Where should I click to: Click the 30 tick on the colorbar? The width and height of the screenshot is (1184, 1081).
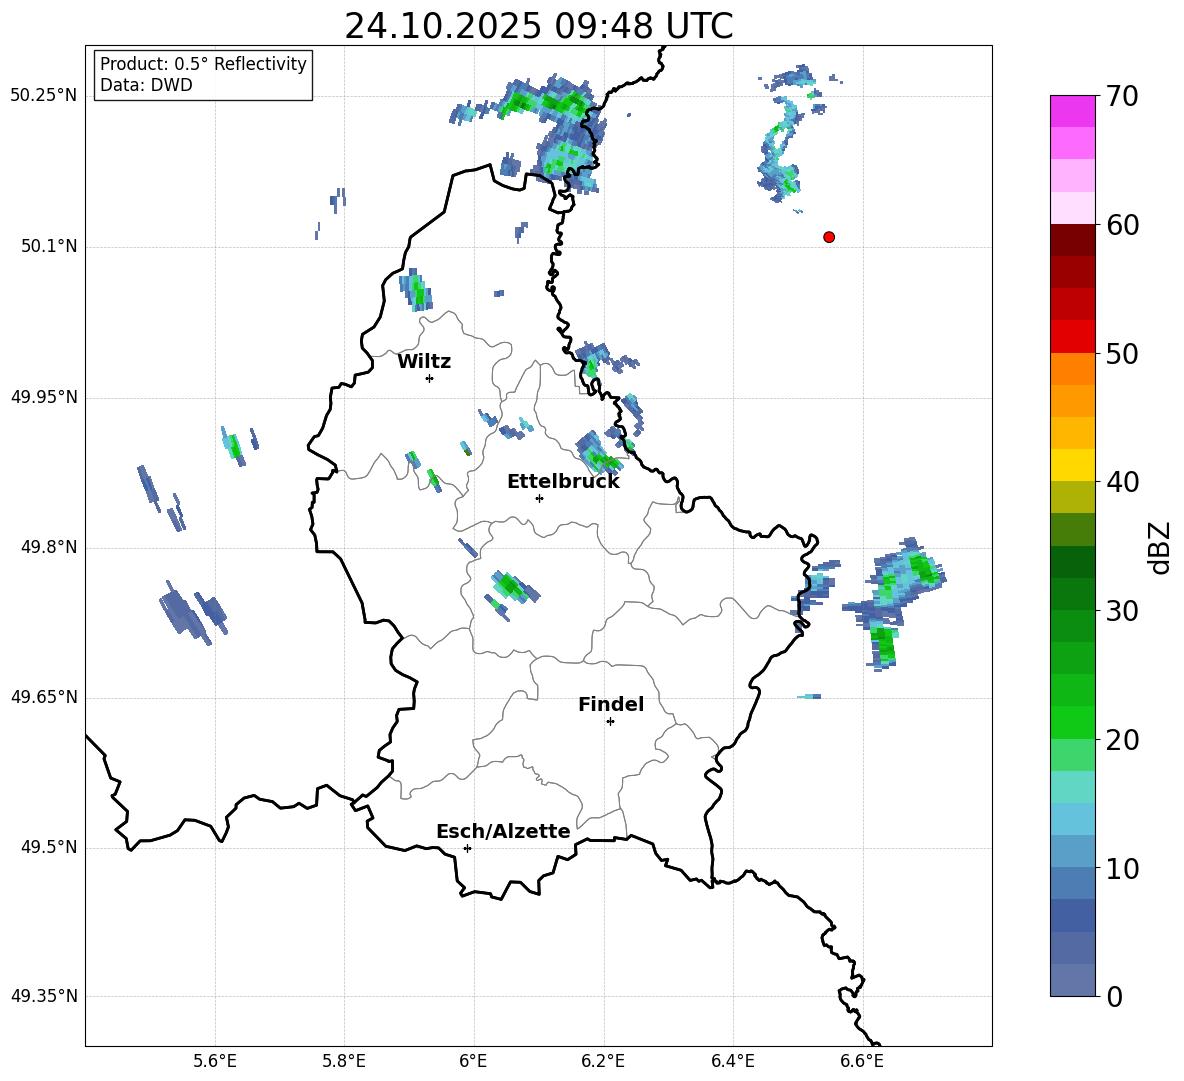[1121, 611]
